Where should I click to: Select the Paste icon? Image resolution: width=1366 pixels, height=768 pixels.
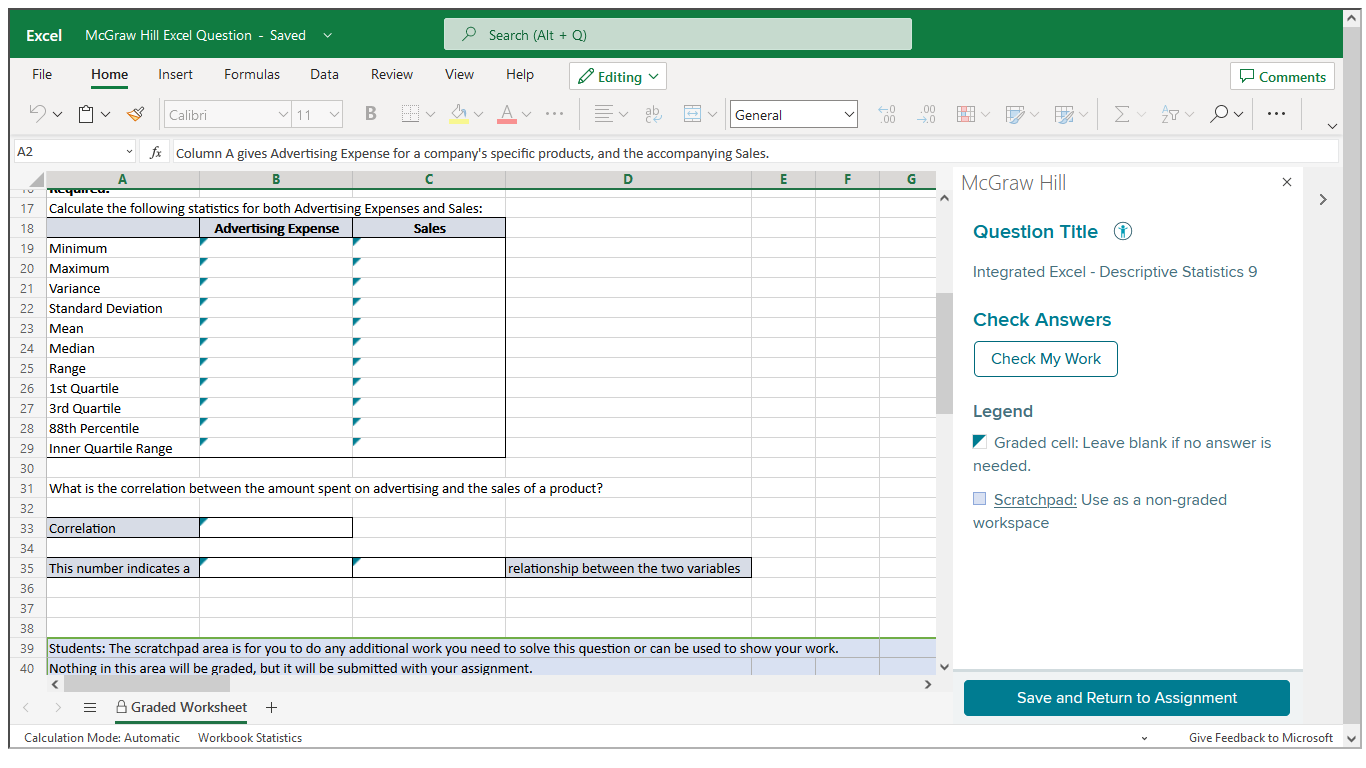coord(86,113)
